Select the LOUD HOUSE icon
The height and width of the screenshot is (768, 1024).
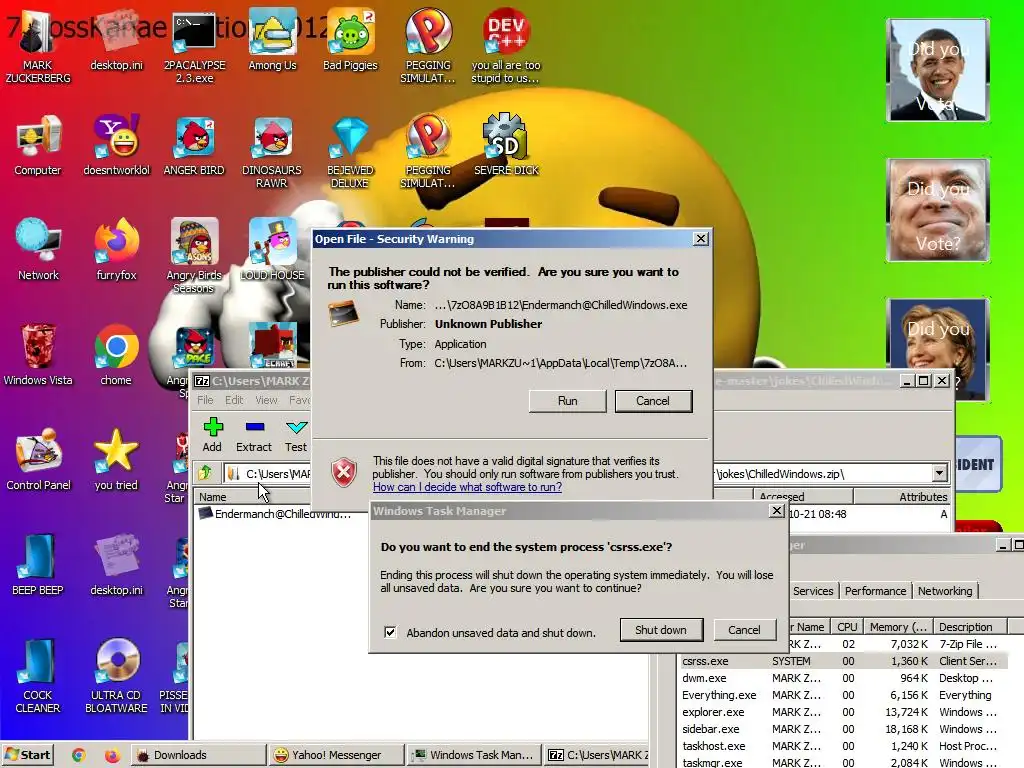tap(272, 250)
